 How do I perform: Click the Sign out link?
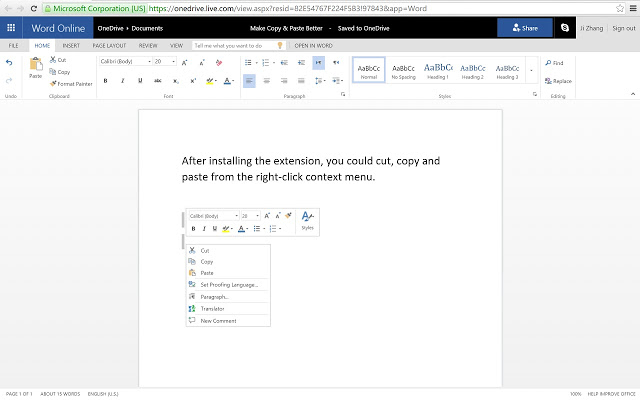[x=624, y=28]
